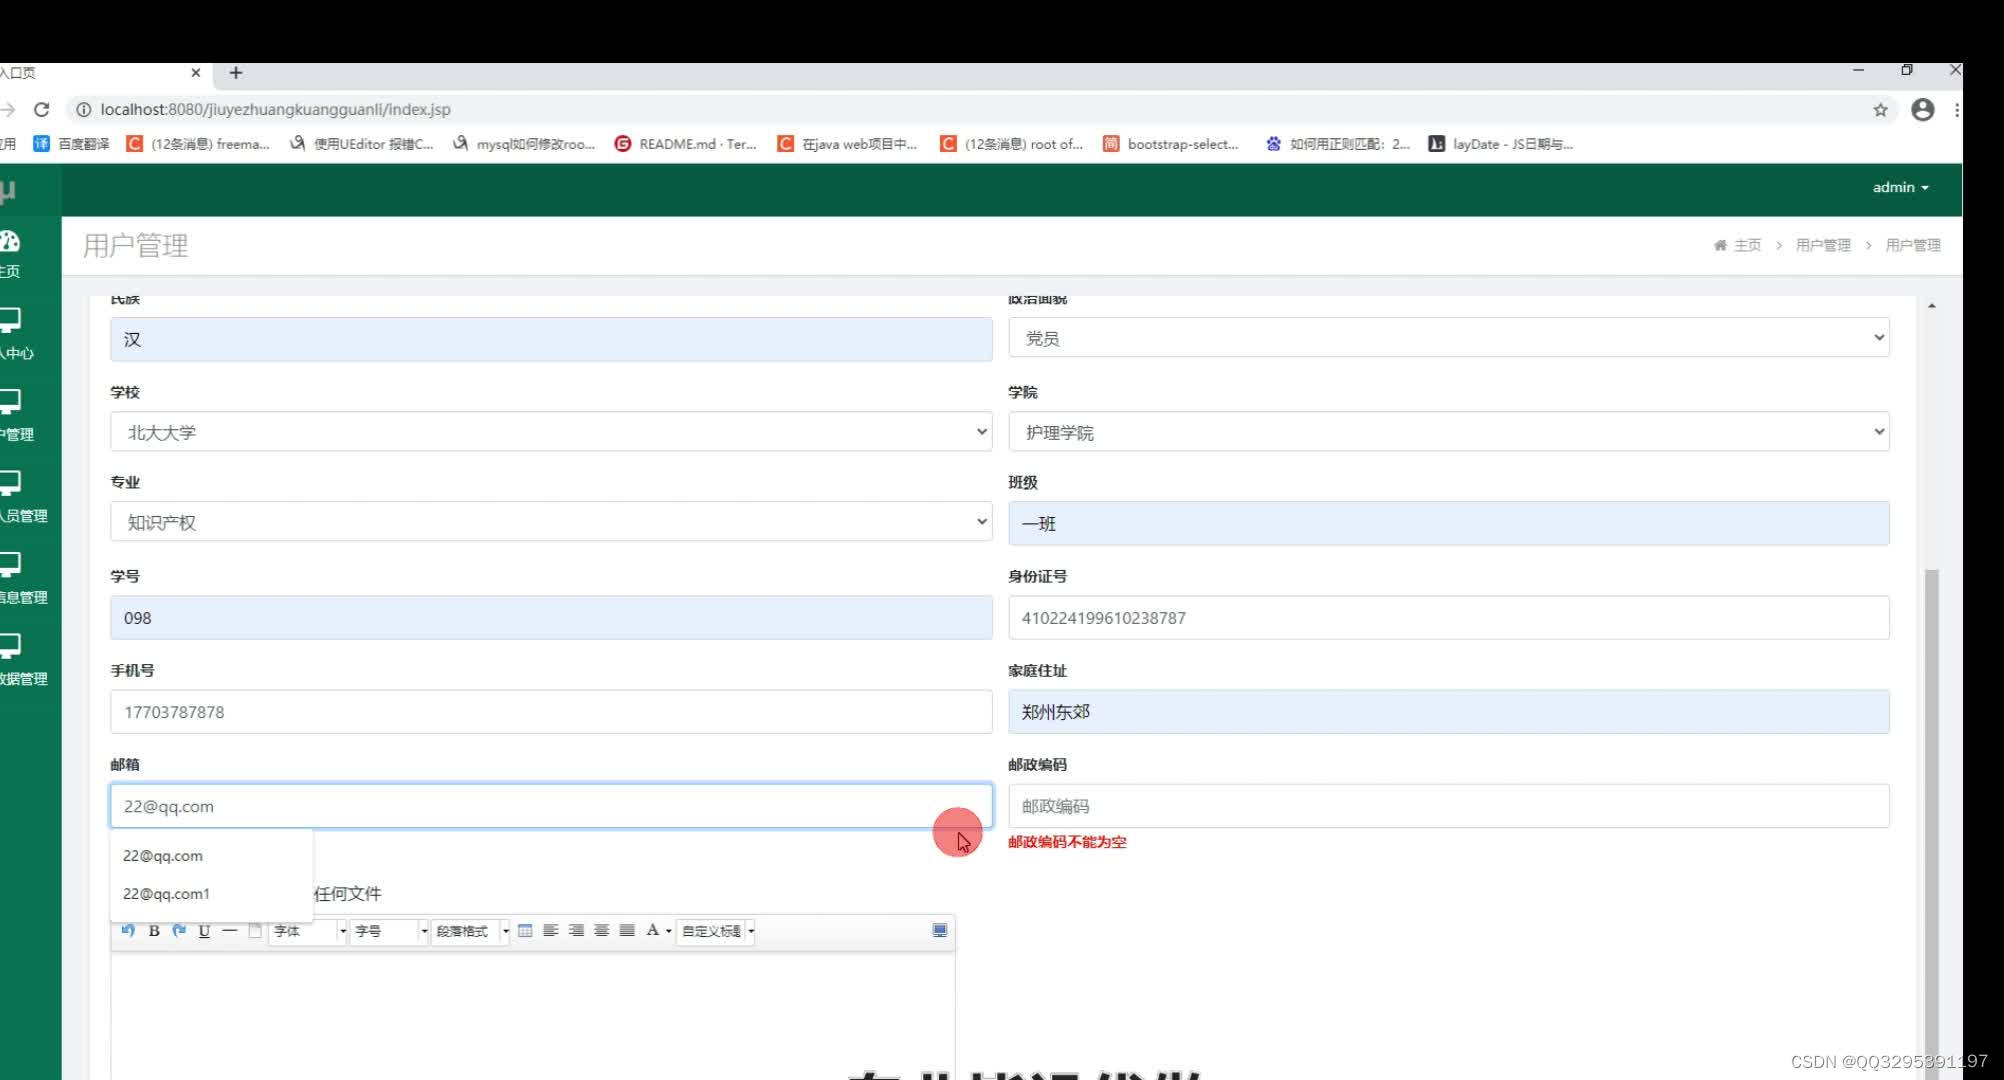Viewport: 2004px width, 1080px height.
Task: Click the 民族 field containing 汉
Action: pos(551,339)
